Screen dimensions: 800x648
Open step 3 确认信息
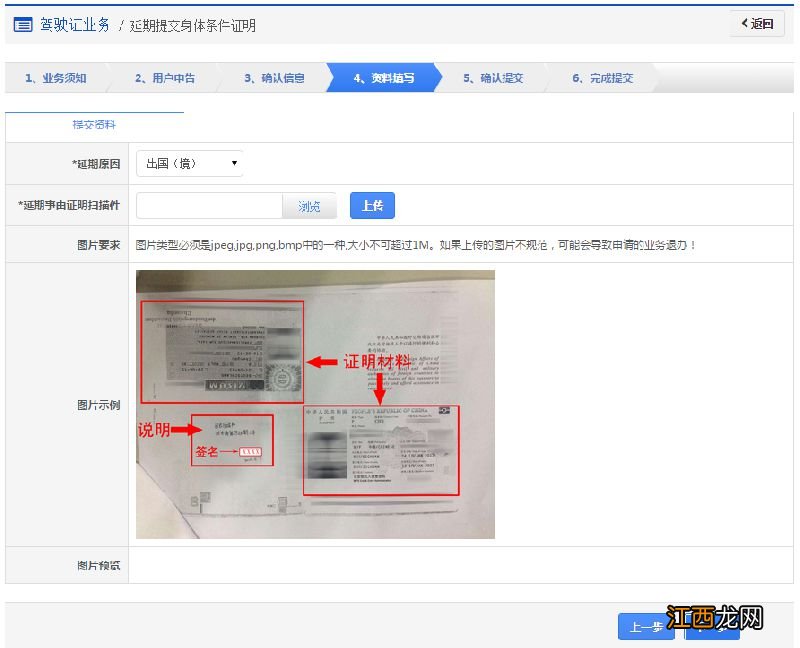coord(275,76)
